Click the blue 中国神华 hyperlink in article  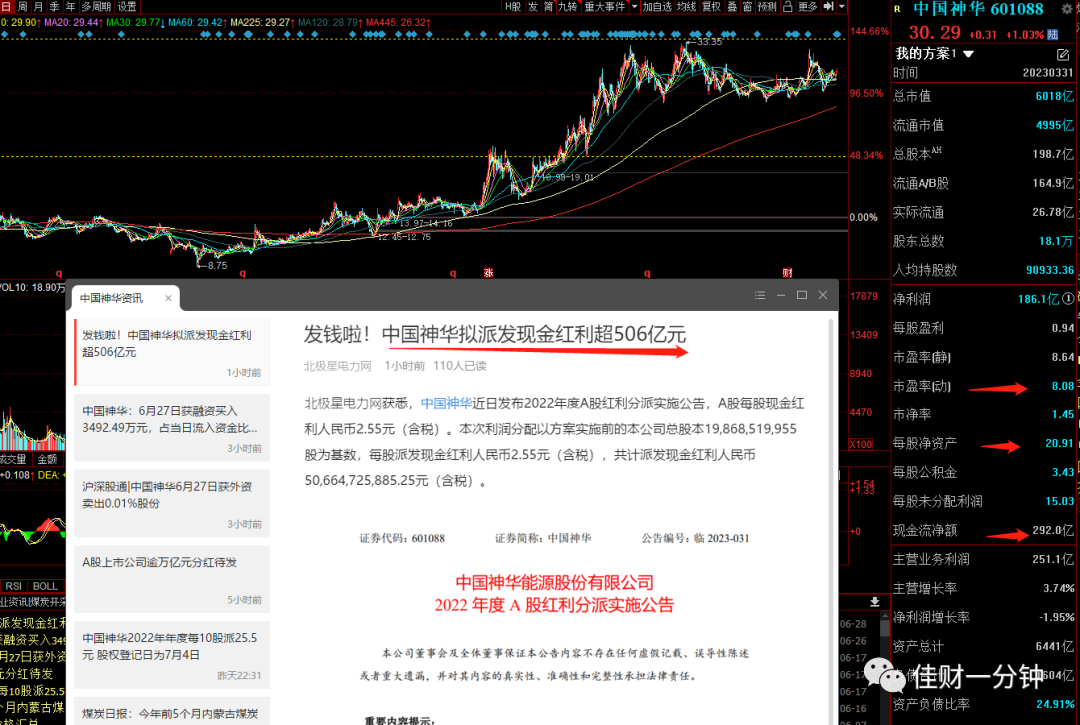click(446, 403)
